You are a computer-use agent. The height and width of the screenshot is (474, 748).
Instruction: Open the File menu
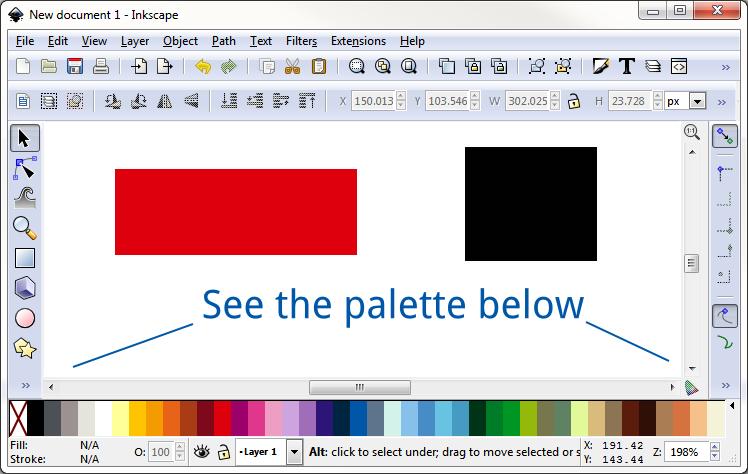pos(25,41)
